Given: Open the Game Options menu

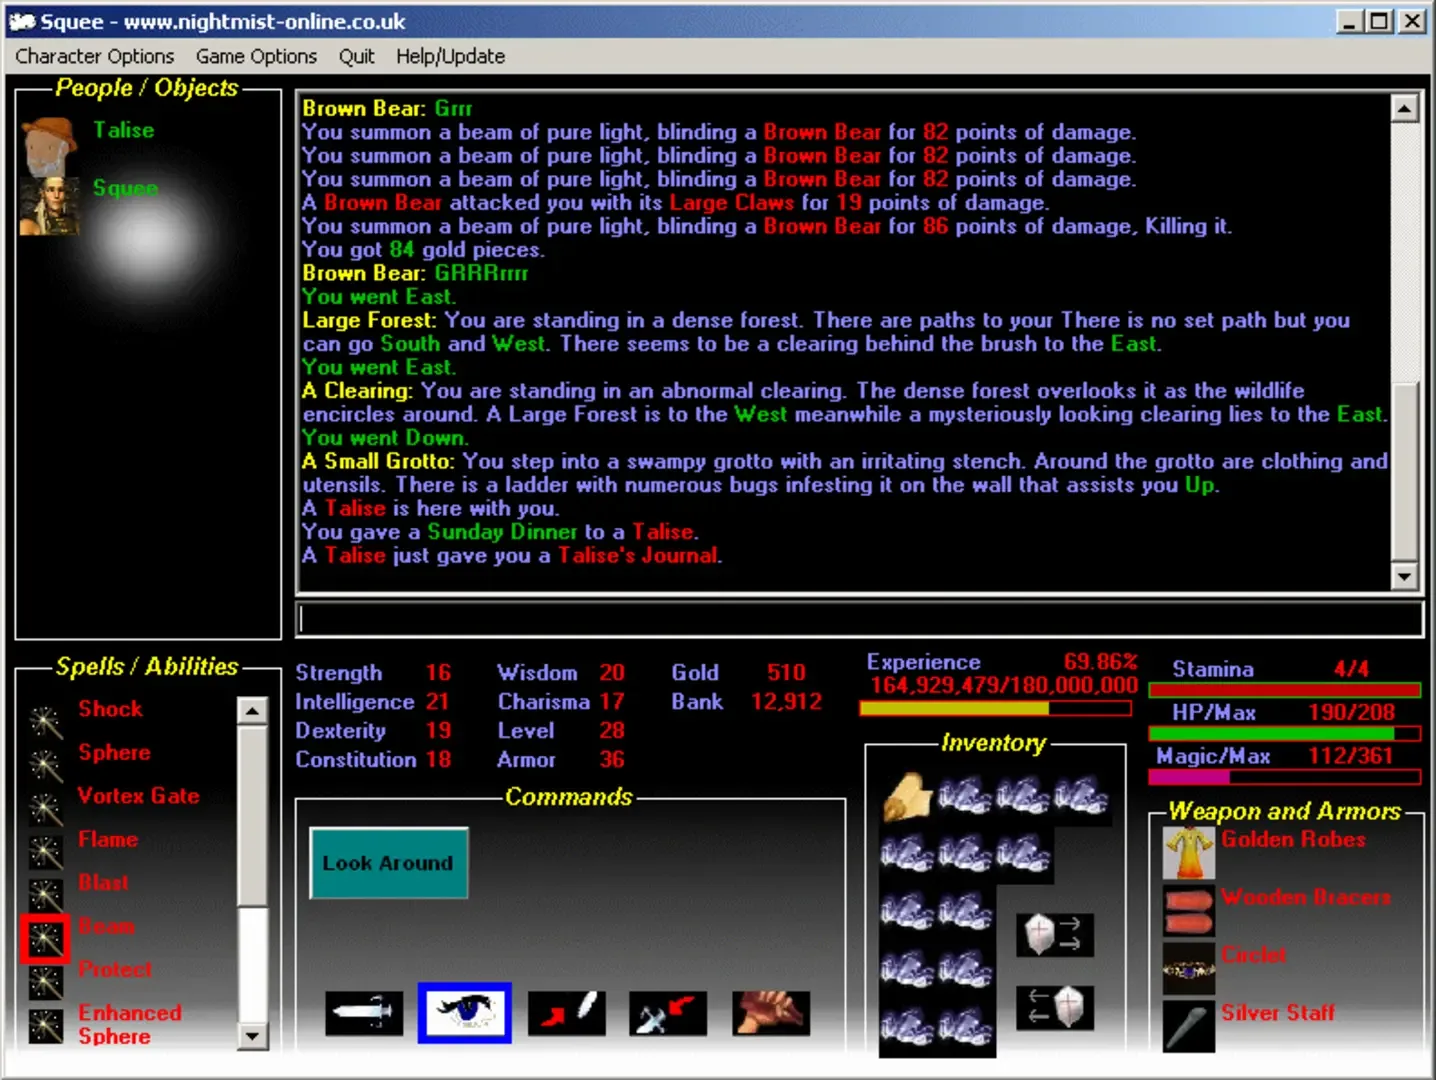Looking at the screenshot, I should pyautogui.click(x=256, y=57).
